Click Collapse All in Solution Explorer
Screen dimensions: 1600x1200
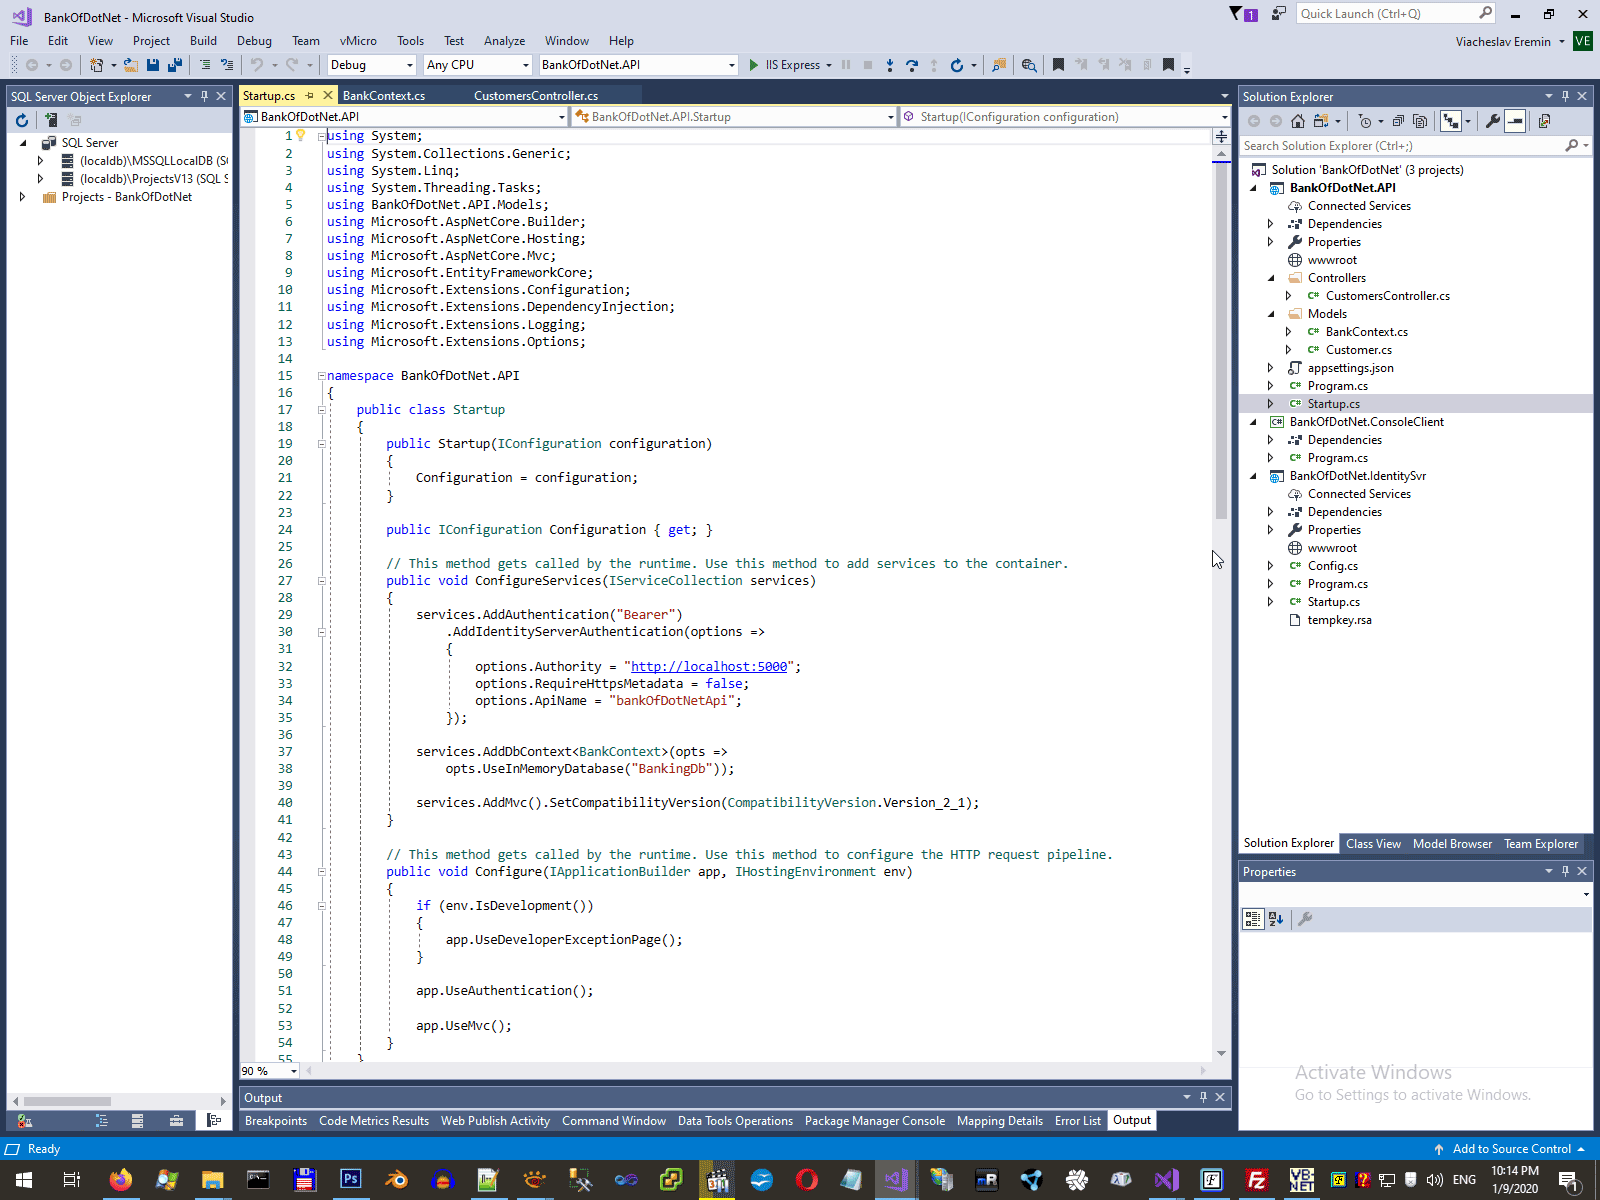1398,121
